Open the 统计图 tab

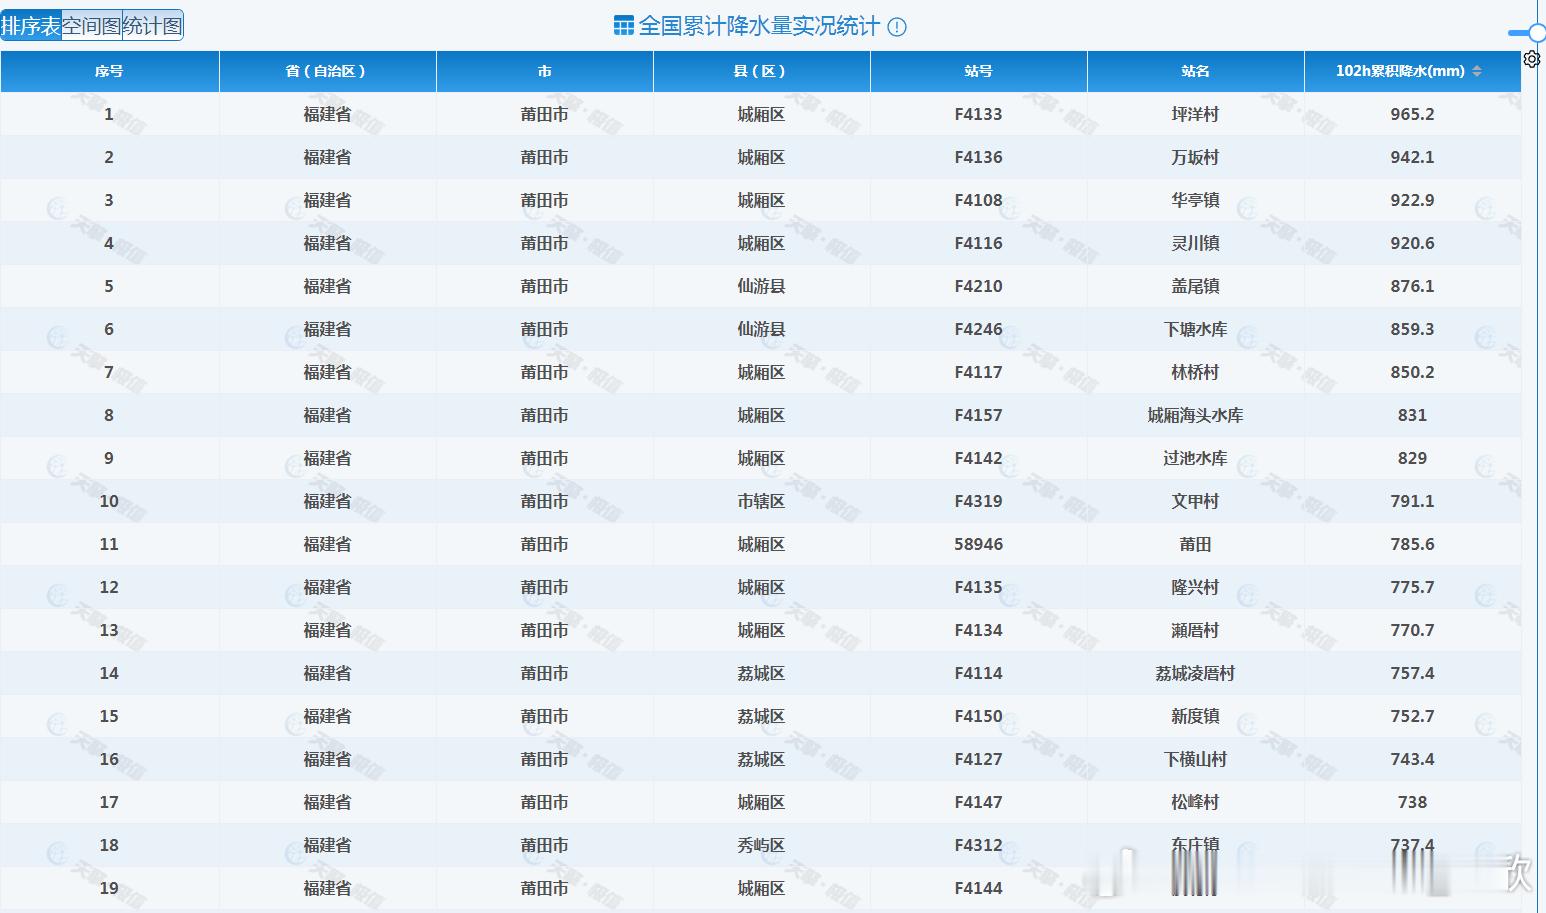point(153,26)
